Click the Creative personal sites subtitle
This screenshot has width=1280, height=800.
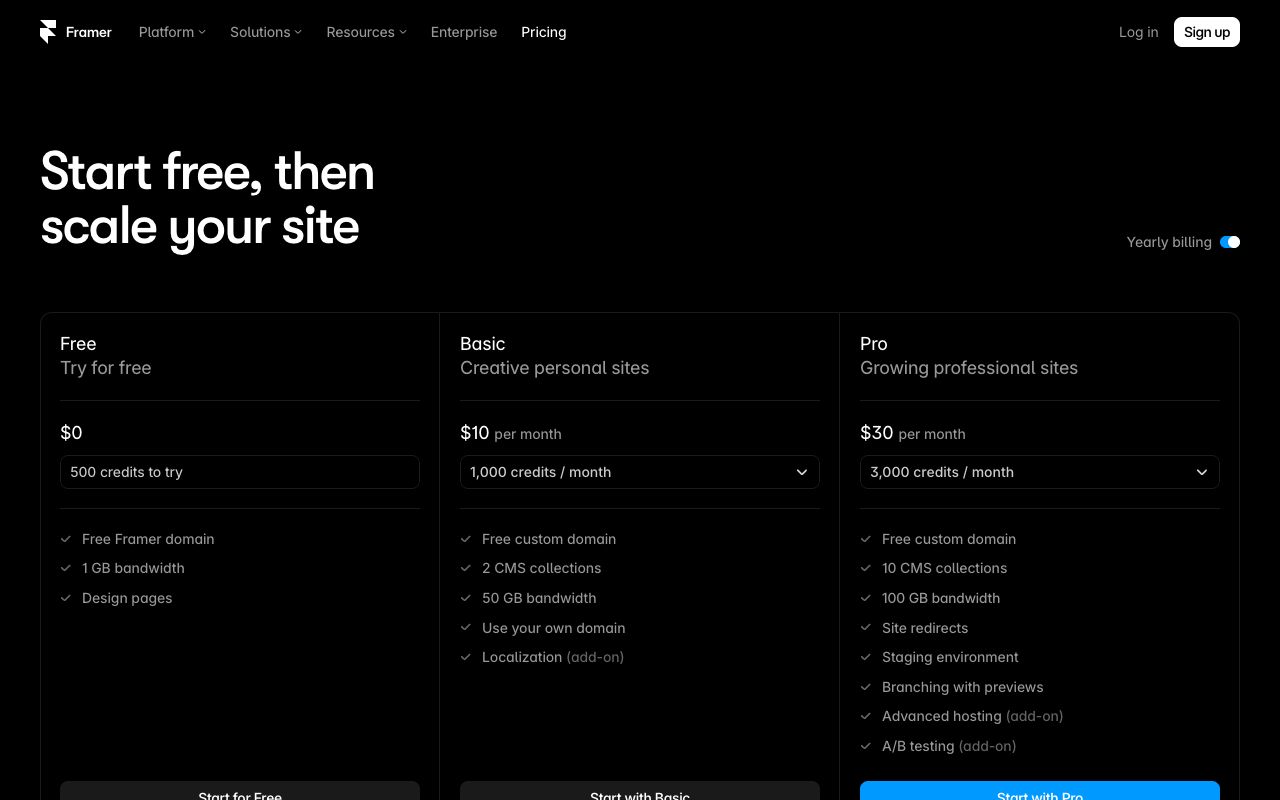tap(555, 368)
